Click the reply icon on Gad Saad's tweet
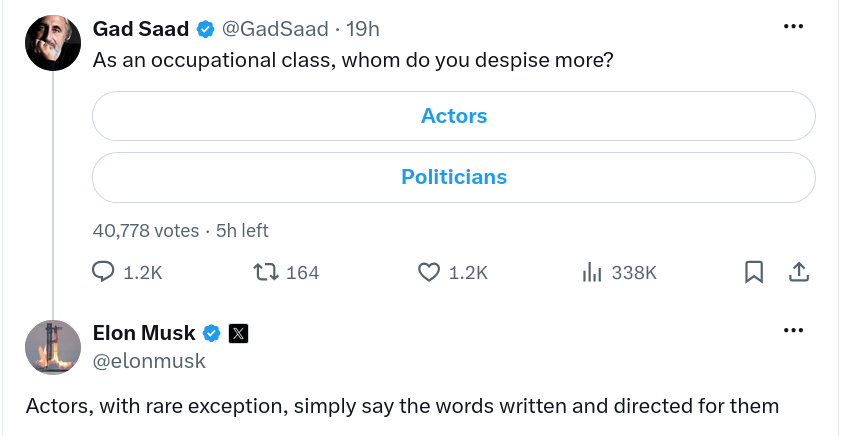The width and height of the screenshot is (841, 436). pos(103,271)
